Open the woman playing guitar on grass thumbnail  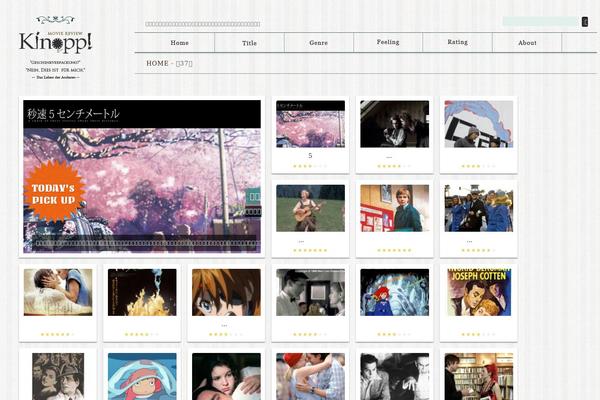(310, 208)
